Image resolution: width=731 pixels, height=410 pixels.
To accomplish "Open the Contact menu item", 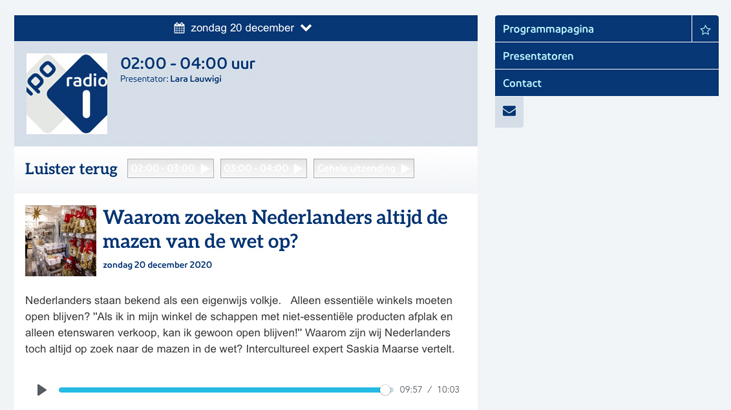I will coord(607,83).
